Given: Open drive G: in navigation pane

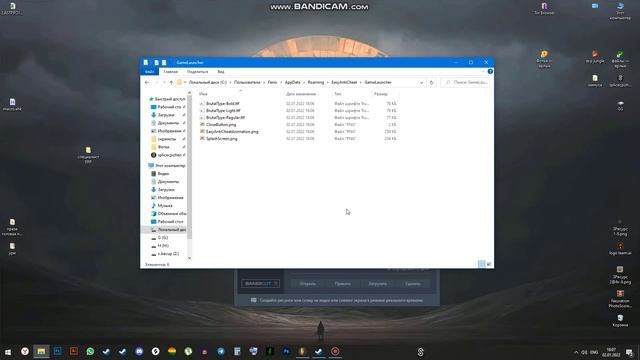Looking at the screenshot, I should (162, 238).
